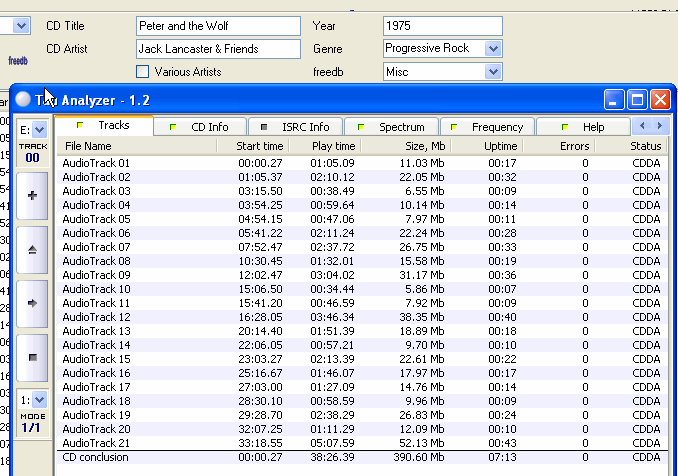Open the Genre dropdown

point(492,48)
